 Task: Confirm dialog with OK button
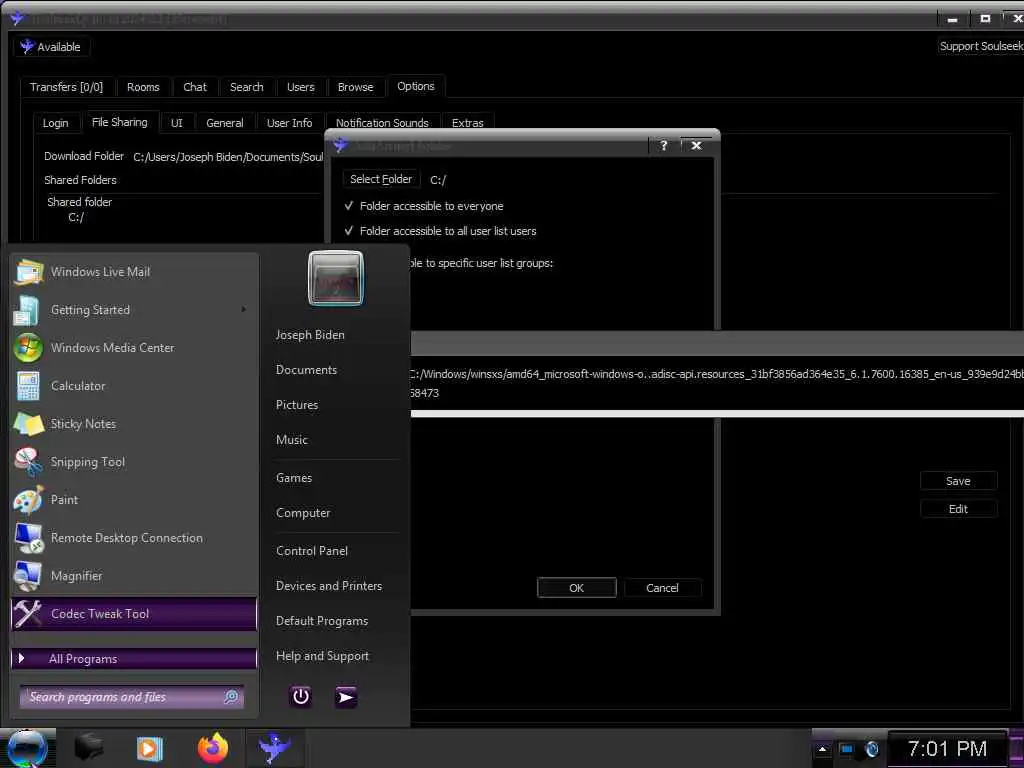click(x=577, y=588)
